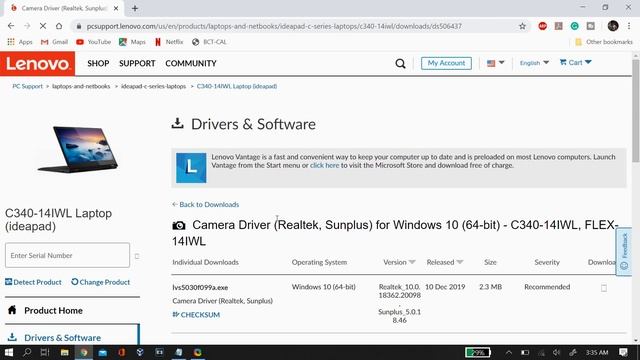Viewport: 640px width, 360px height.
Task: Open Chrome home page icon
Action: point(59,26)
